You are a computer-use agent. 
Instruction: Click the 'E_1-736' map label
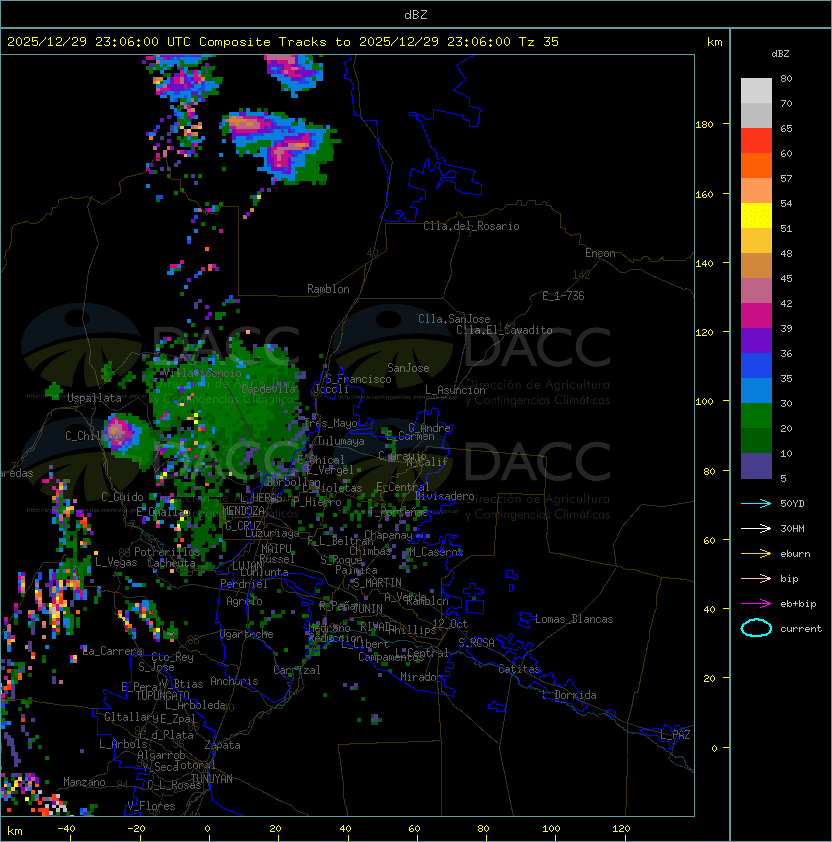pos(563,296)
